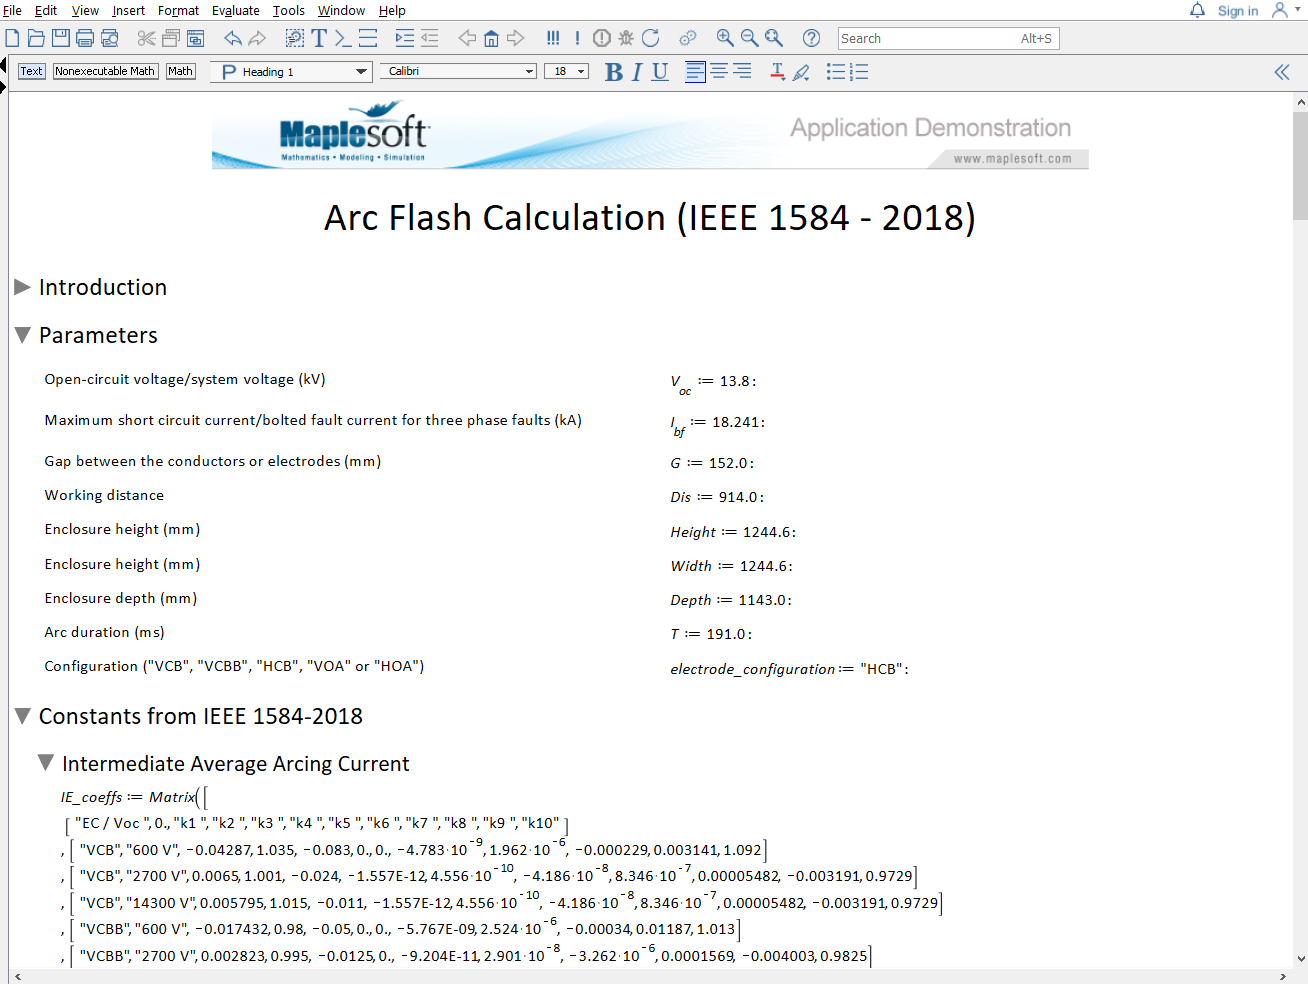Open the Tools menu
The width and height of the screenshot is (1308, 984).
[288, 10]
